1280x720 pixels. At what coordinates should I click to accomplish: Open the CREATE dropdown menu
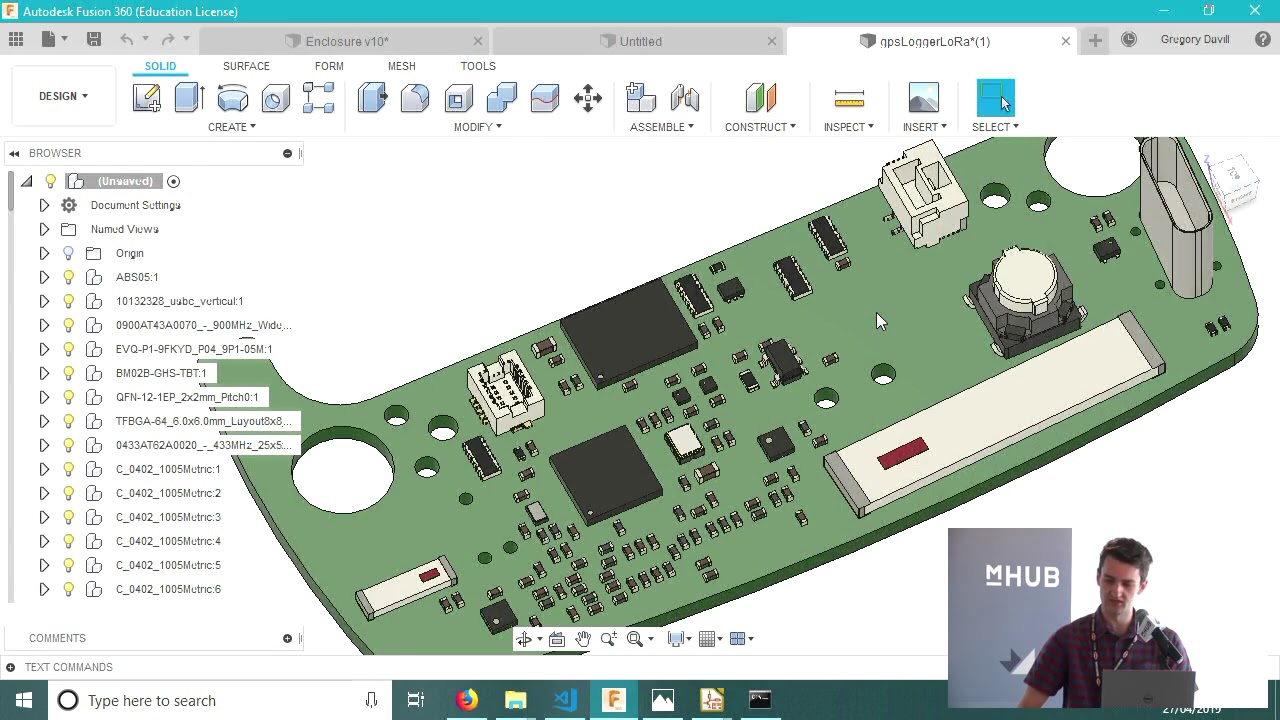(232, 127)
